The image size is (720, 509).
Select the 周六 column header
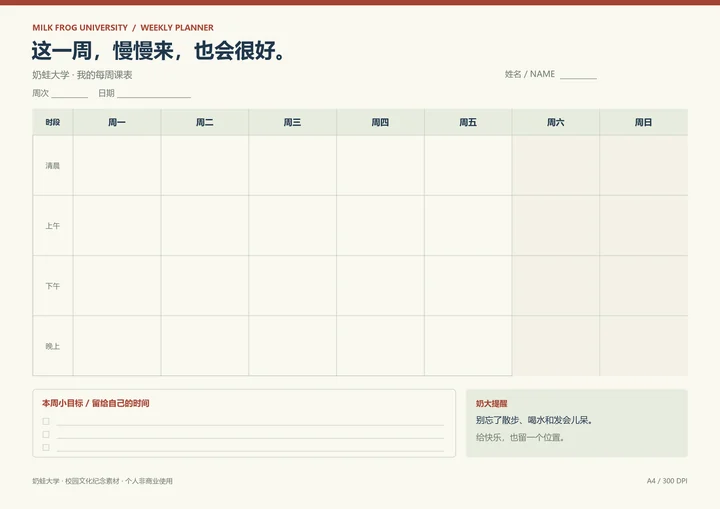(556, 122)
